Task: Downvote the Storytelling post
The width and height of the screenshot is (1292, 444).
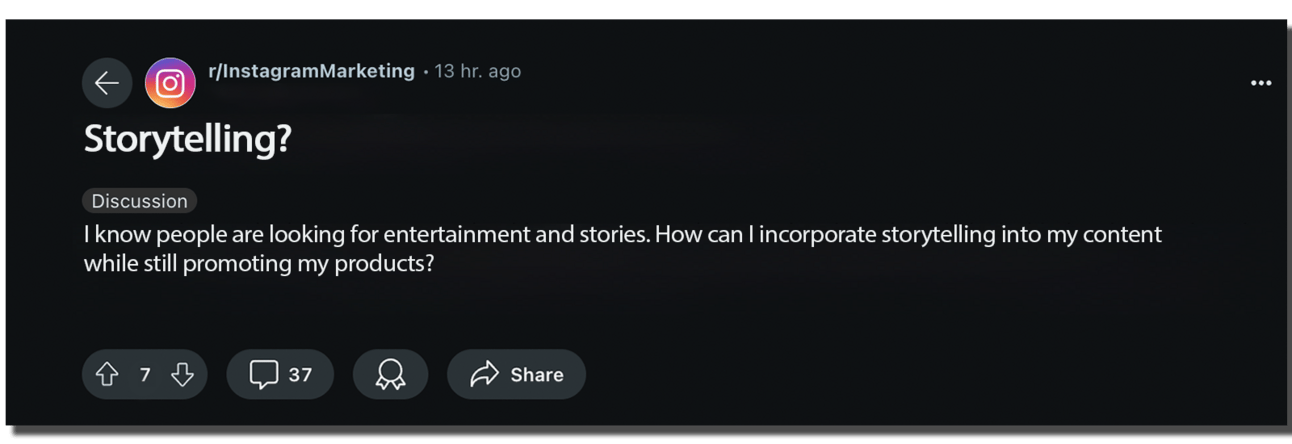Action: (x=182, y=375)
